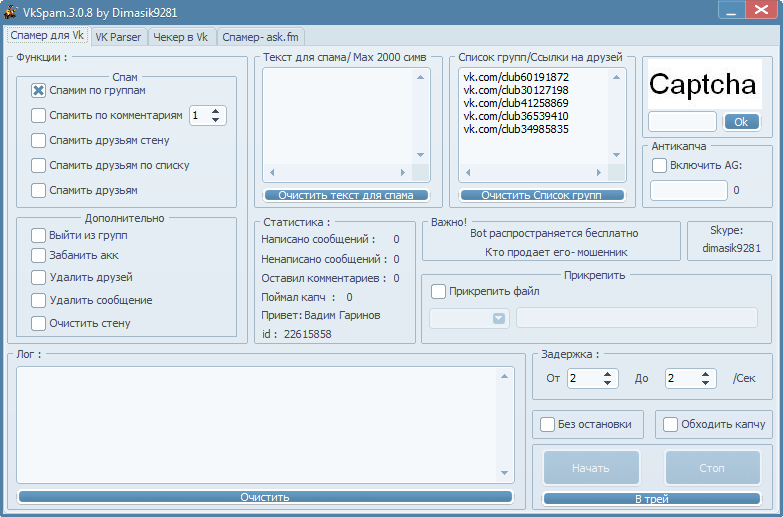Select vk.com/club60191872 in group list
Screen dimensions: 783x517
pos(516,77)
